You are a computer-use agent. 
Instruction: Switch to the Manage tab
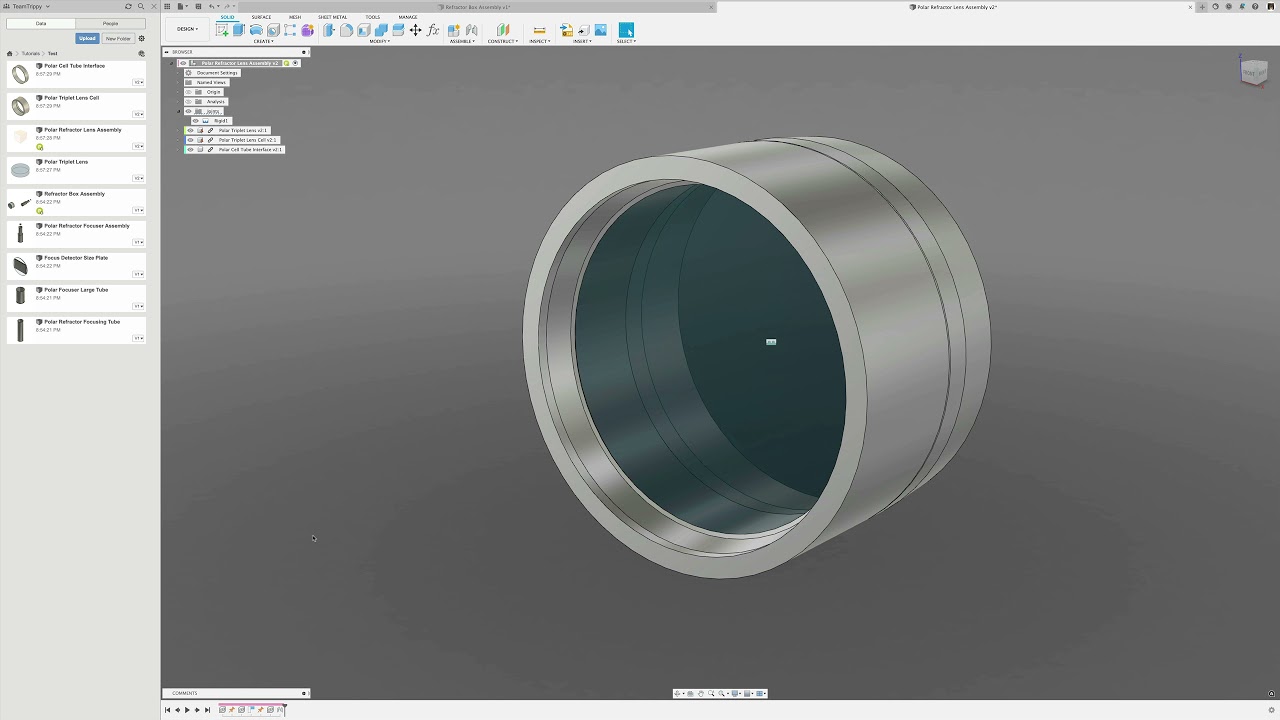(x=408, y=17)
